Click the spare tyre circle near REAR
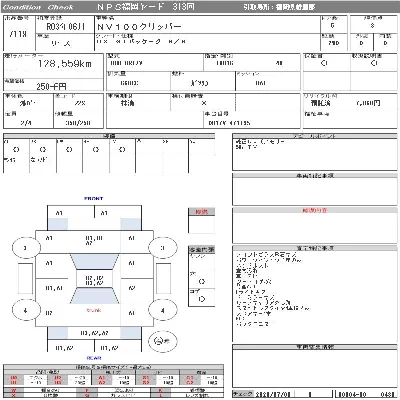This screenshot has height=400, width=400. [x=163, y=341]
